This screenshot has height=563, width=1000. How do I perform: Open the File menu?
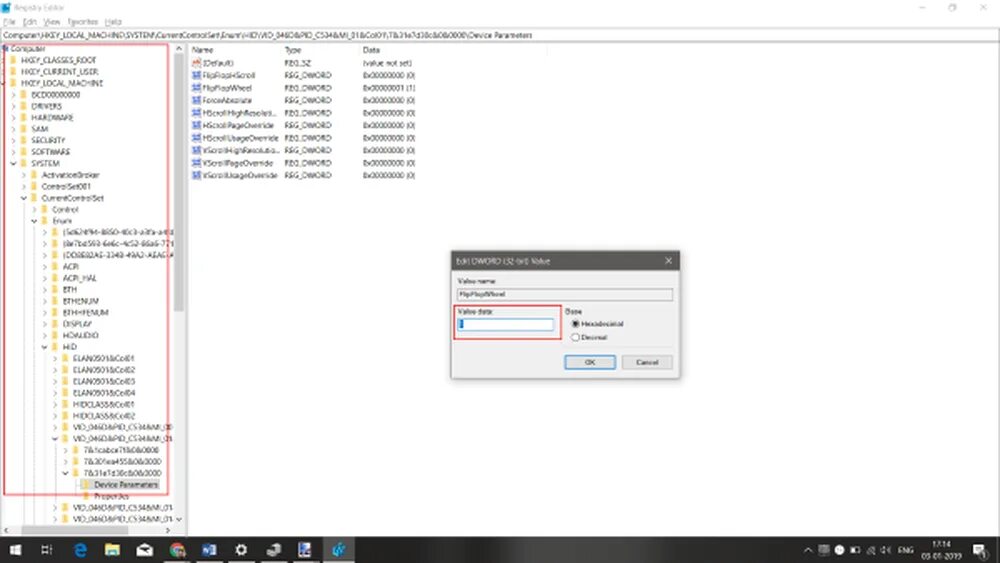pyautogui.click(x=10, y=22)
